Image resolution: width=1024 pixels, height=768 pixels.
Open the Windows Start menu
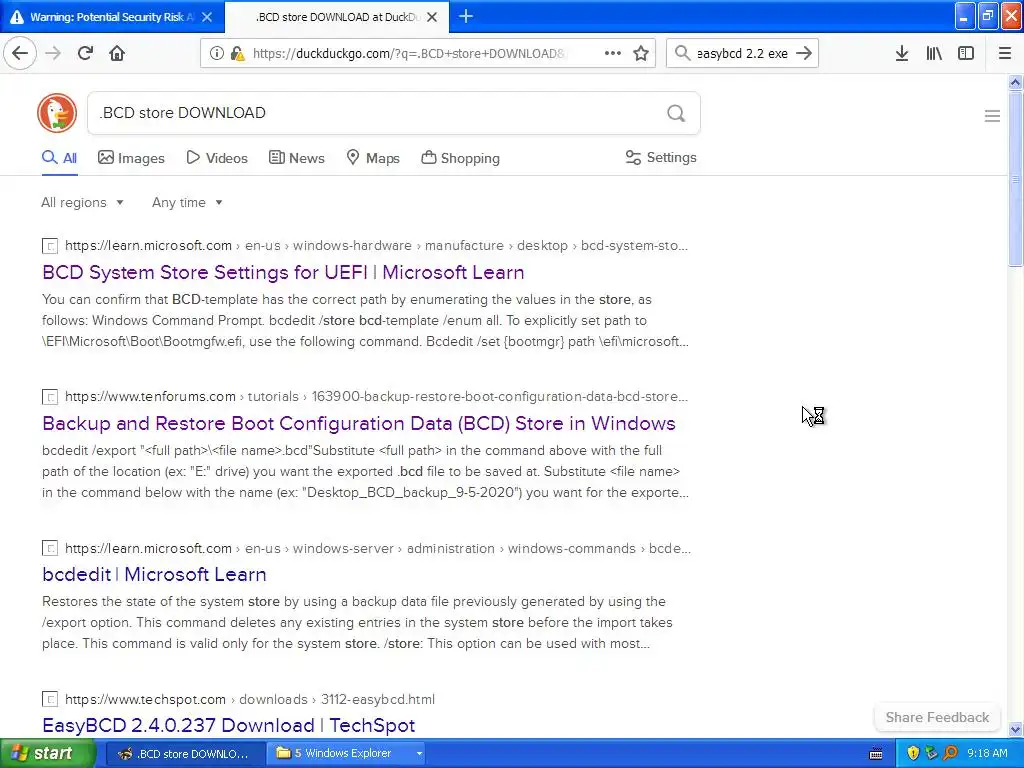point(47,754)
